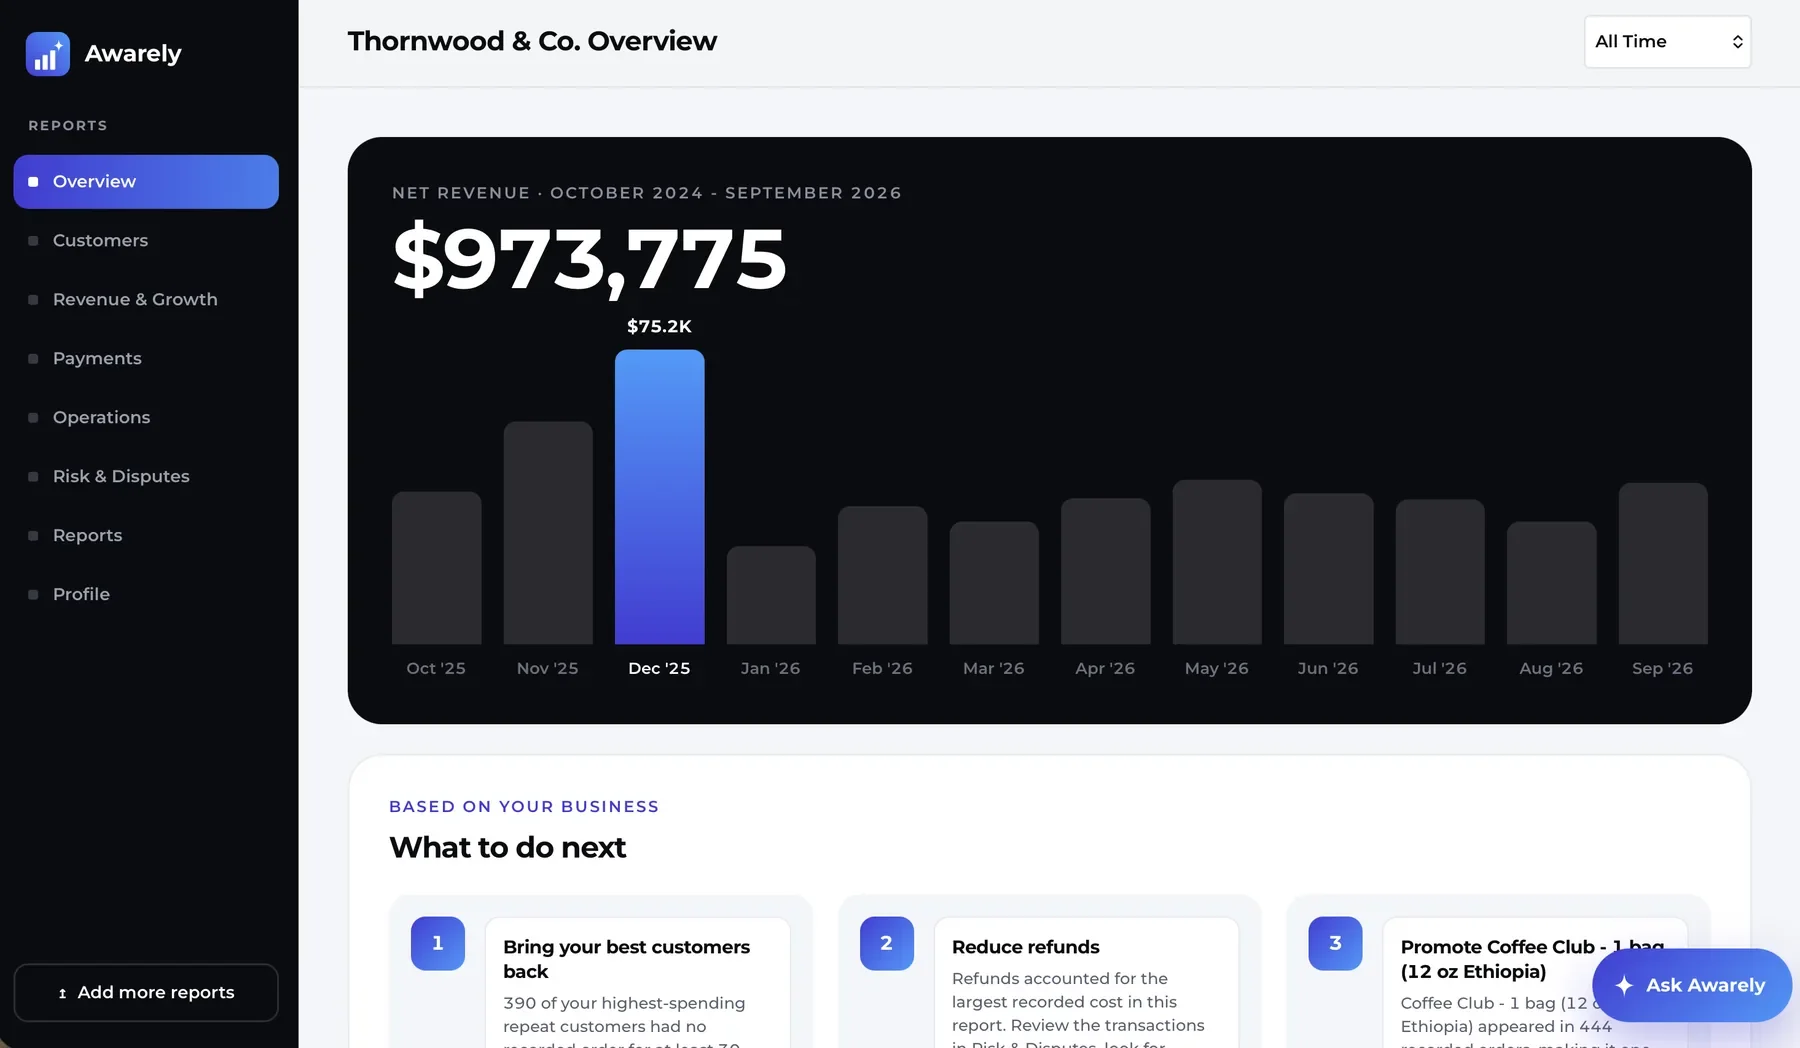The image size is (1800, 1048).
Task: Select the Feb '26 revenue bar
Action: [883, 575]
